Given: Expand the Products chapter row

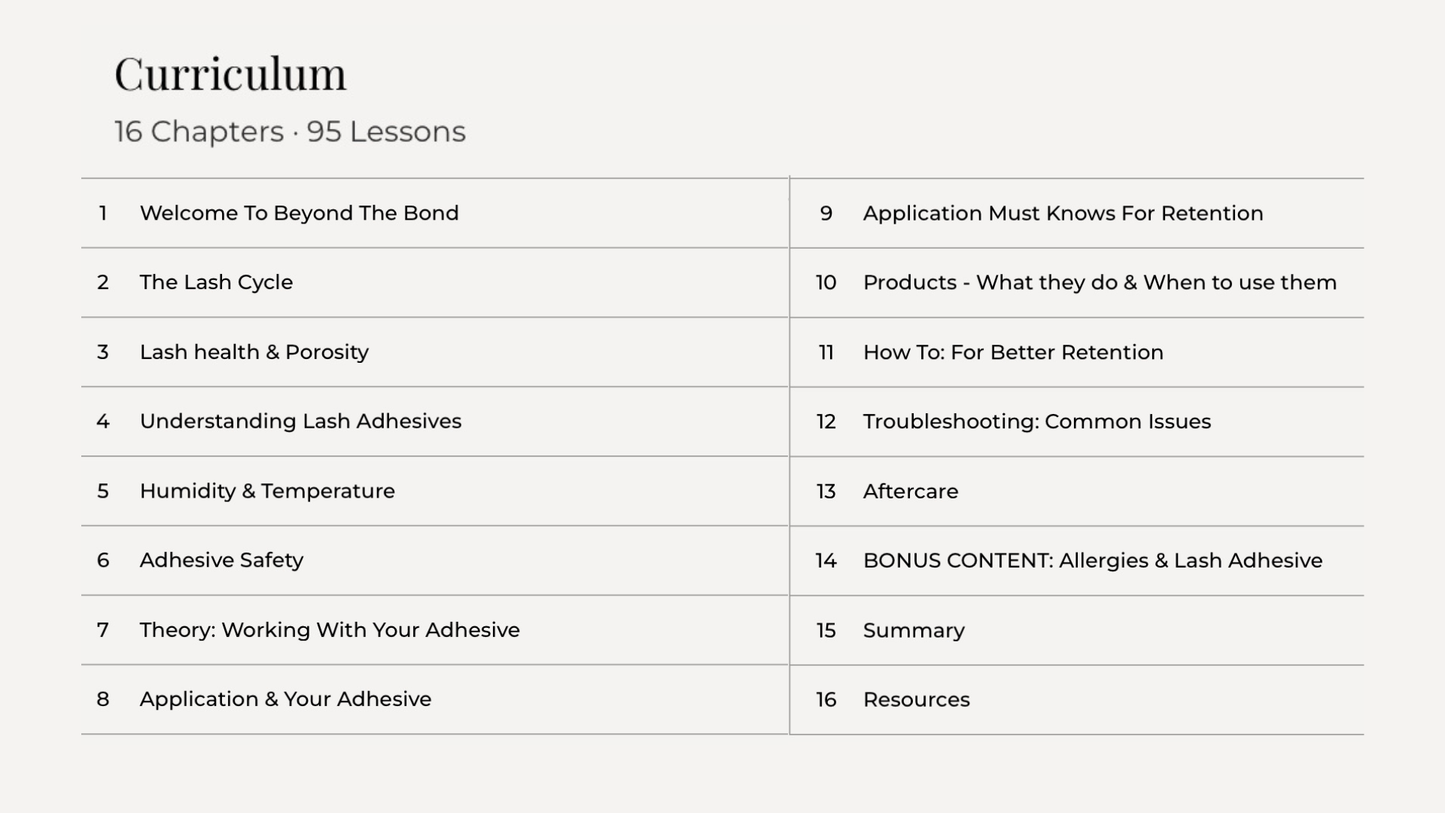Looking at the screenshot, I should pyautogui.click(x=1099, y=282).
